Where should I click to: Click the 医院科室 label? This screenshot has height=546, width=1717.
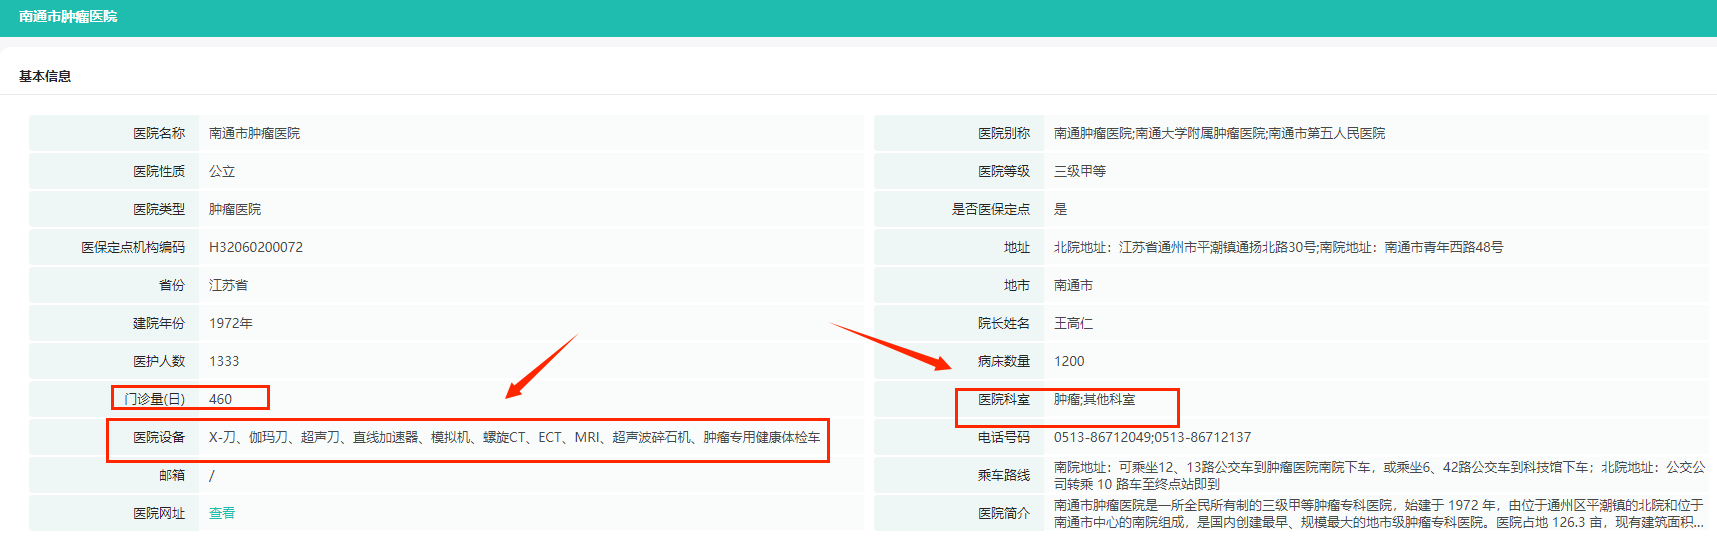point(1004,399)
